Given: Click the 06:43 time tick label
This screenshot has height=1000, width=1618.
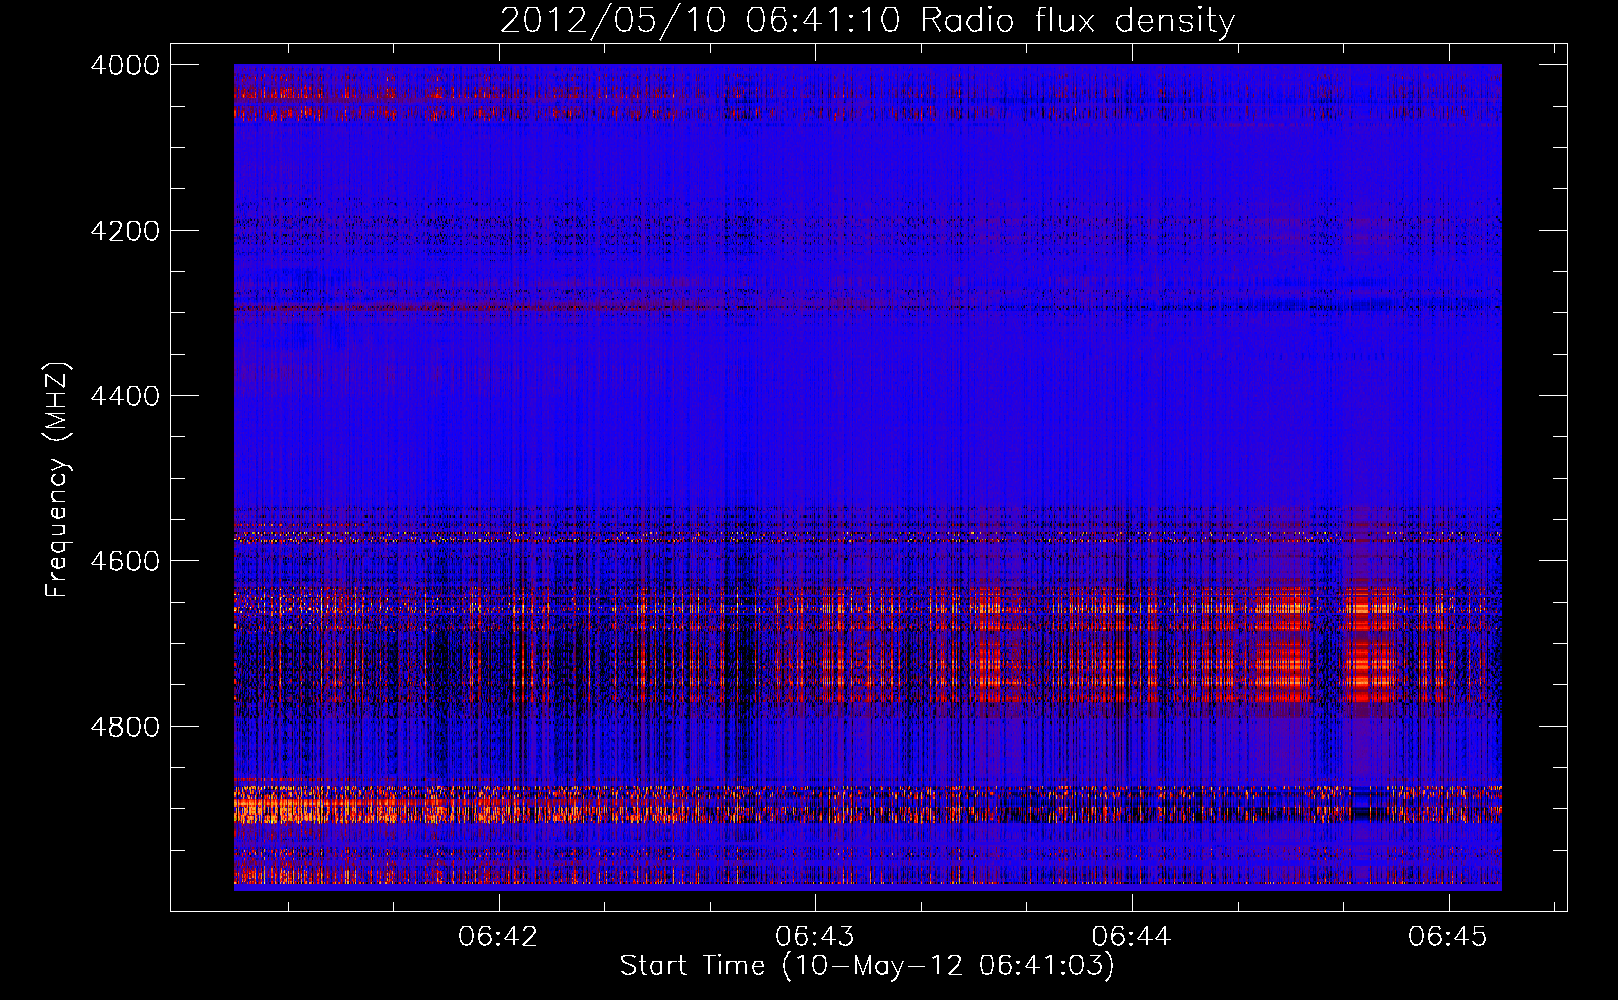Looking at the screenshot, I should tap(815, 937).
